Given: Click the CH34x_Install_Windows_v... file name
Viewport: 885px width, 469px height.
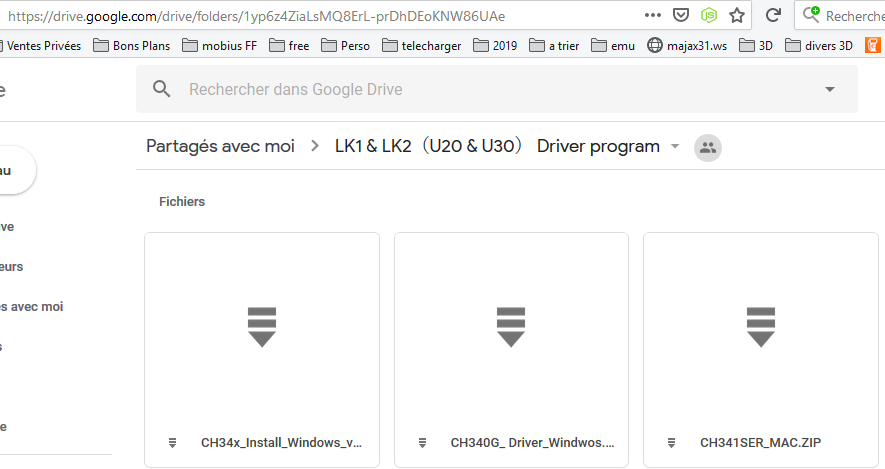Looking at the screenshot, I should pyautogui.click(x=282, y=443).
